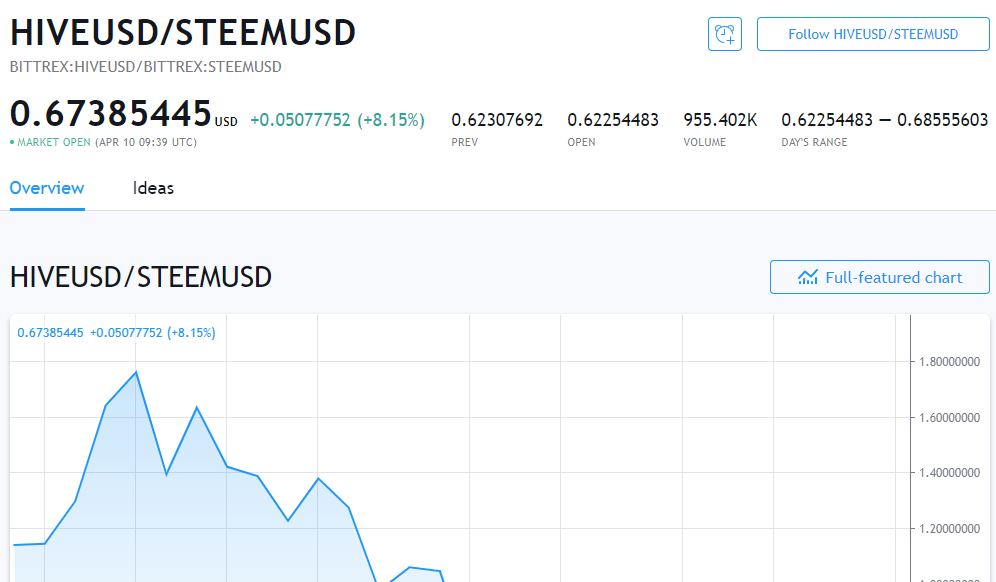
Task: Click the open price value 0.62254483
Action: (x=613, y=120)
